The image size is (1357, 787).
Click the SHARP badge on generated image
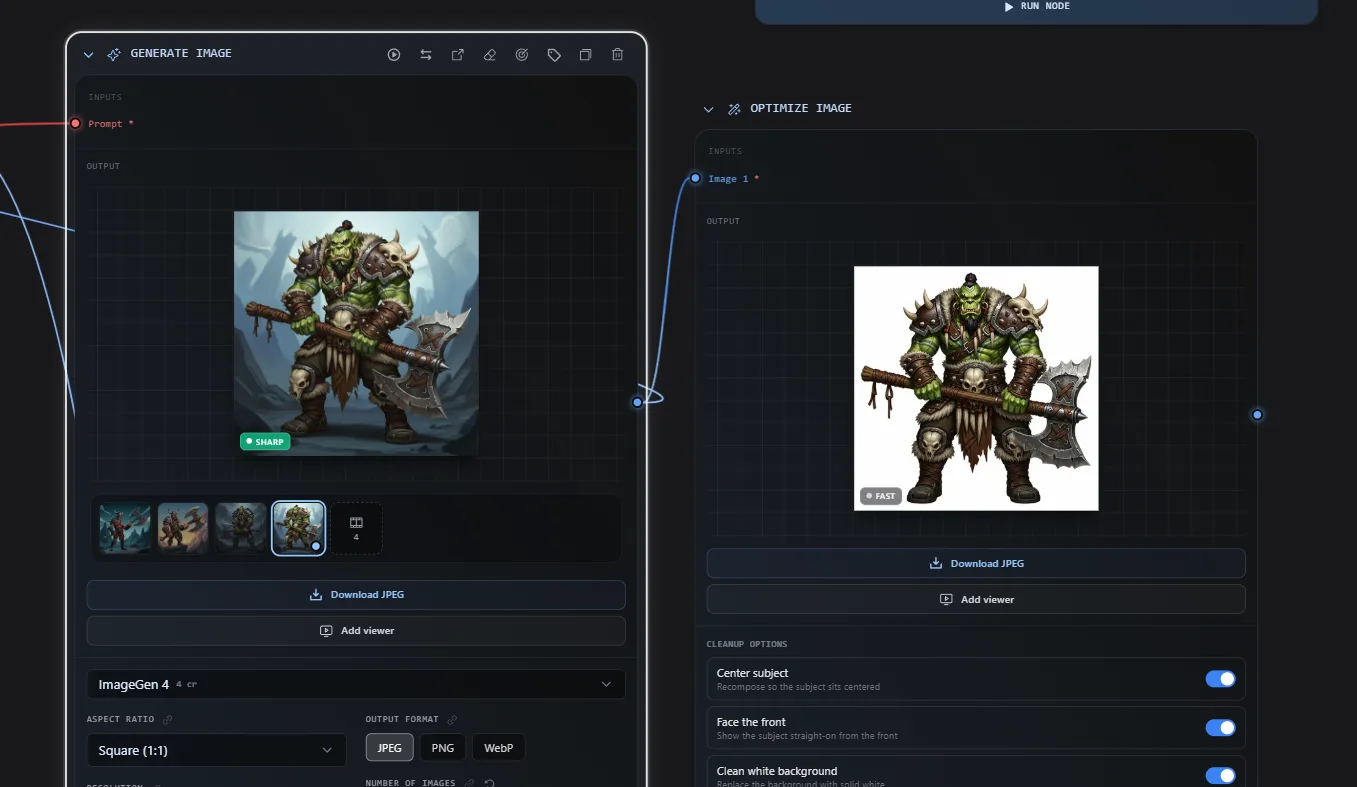point(265,441)
